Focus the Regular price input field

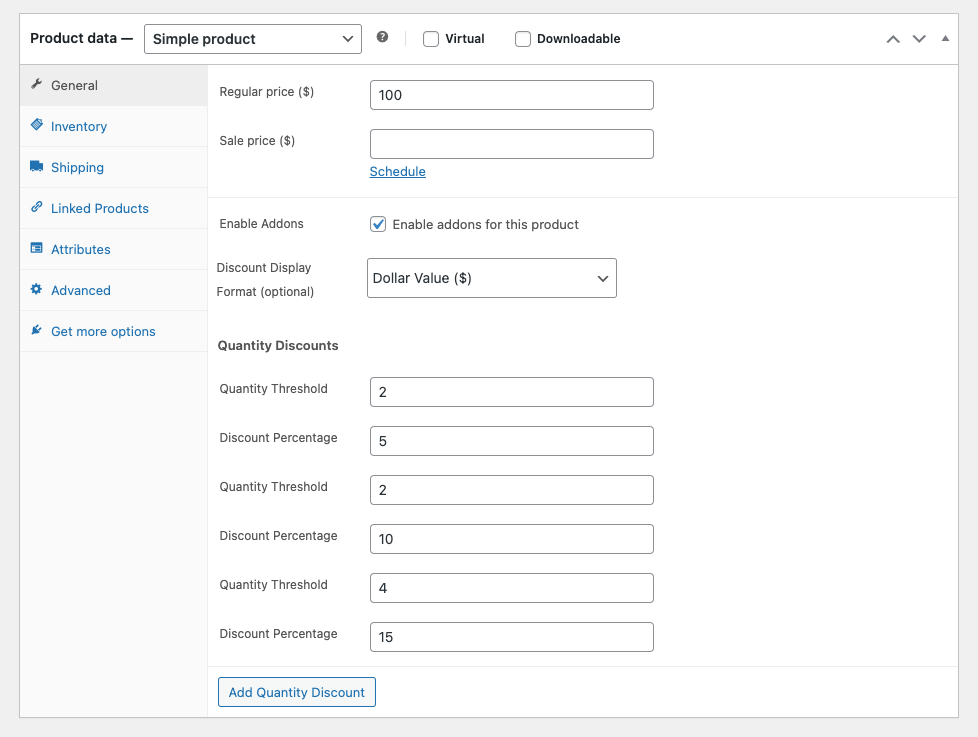[511, 95]
